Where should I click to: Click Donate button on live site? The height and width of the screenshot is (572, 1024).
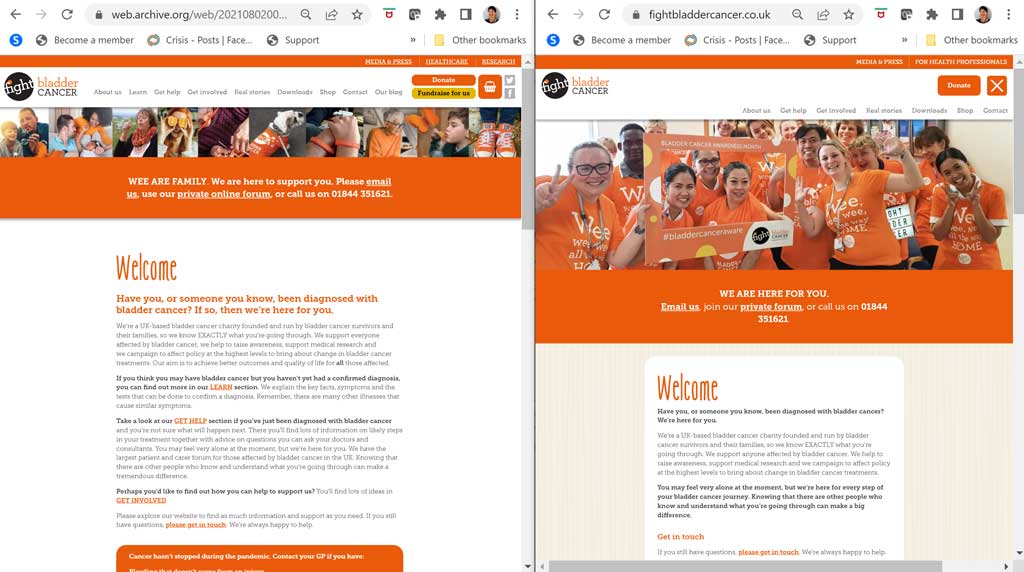(959, 86)
